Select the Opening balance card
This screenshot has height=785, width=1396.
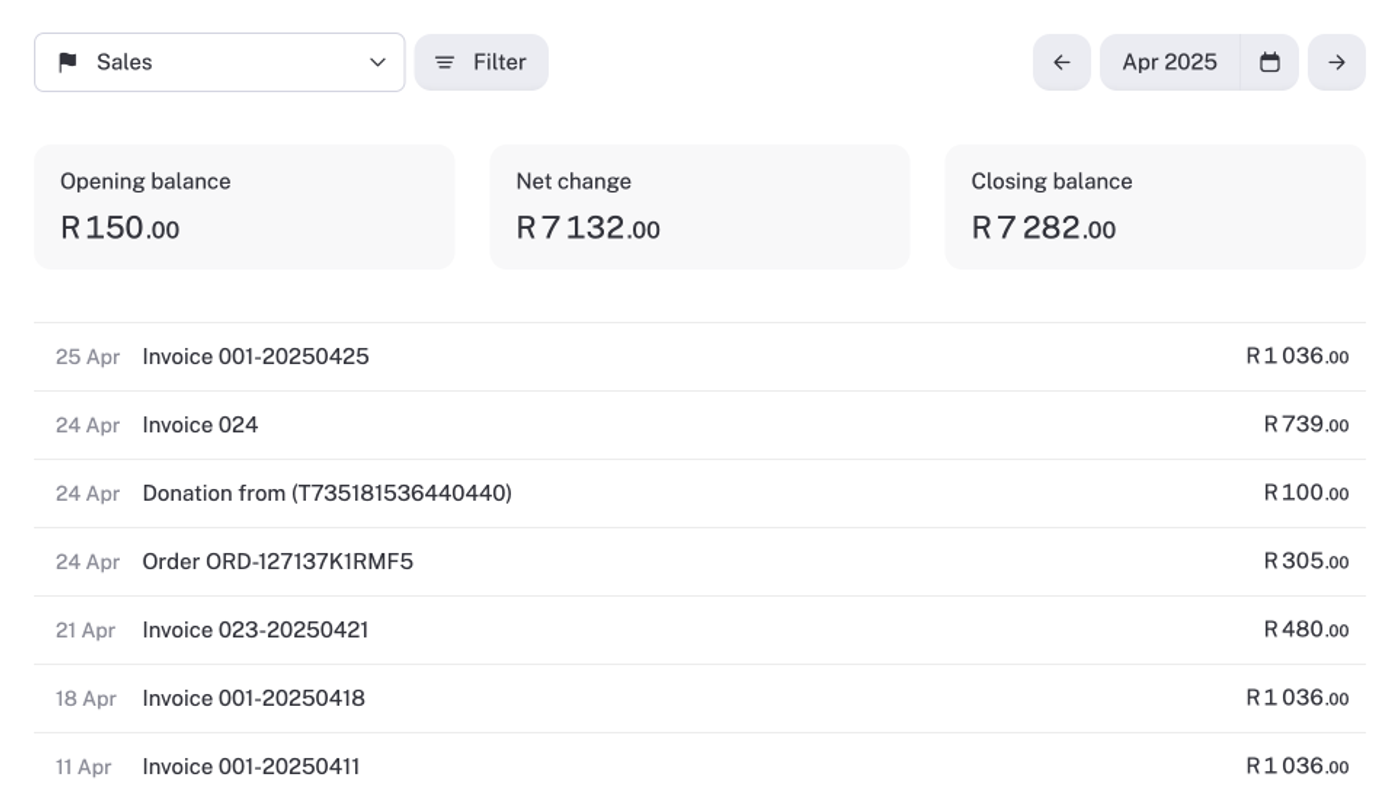click(244, 207)
